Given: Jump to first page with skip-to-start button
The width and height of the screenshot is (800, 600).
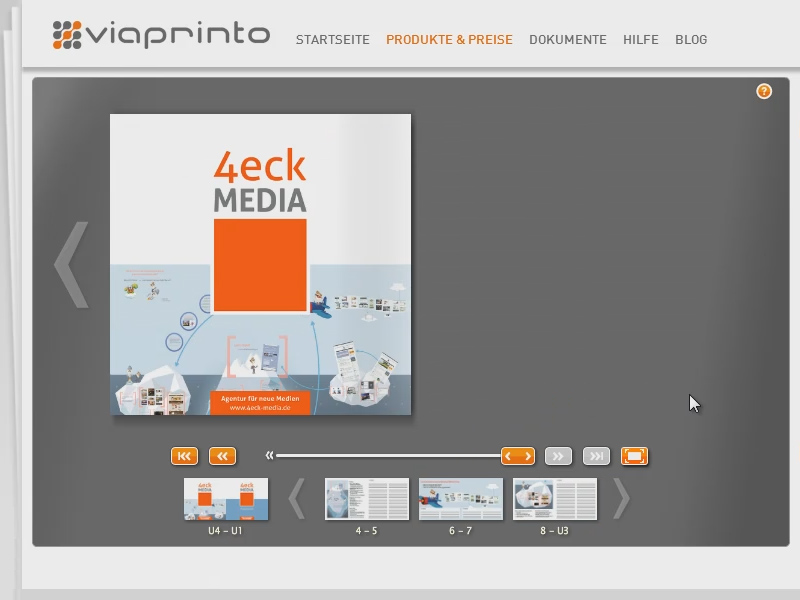Looking at the screenshot, I should click(x=184, y=456).
